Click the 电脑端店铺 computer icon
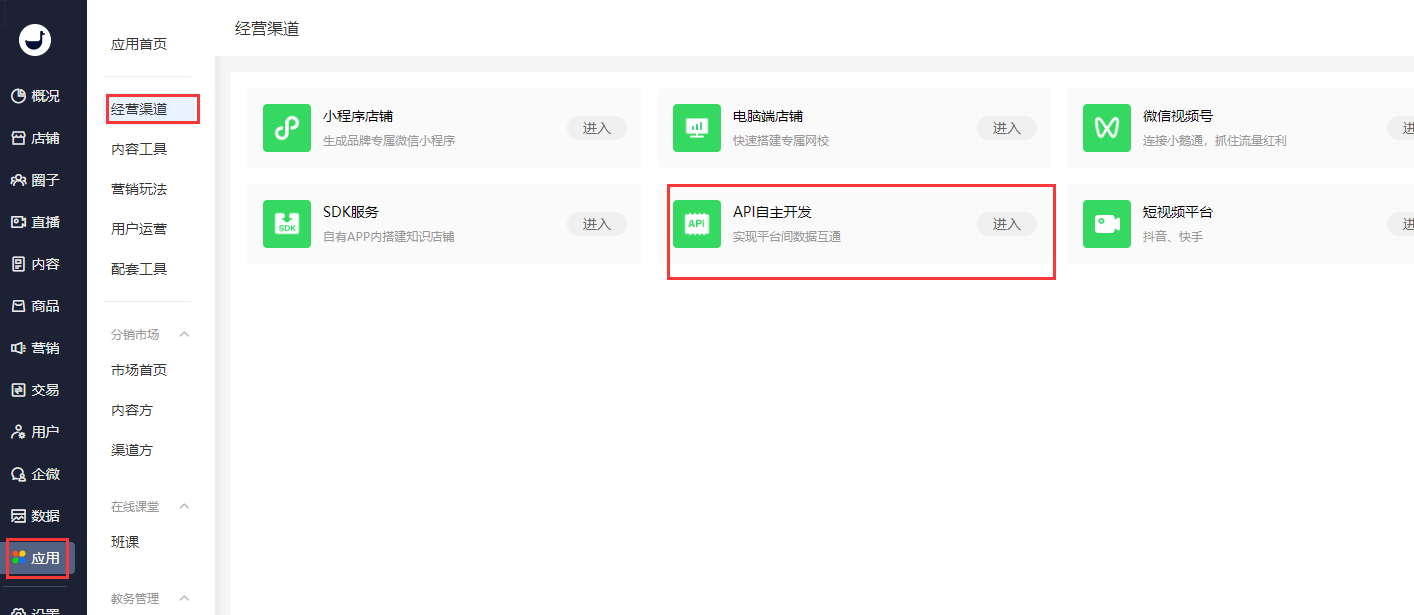This screenshot has height=615, width=1414. coord(697,128)
